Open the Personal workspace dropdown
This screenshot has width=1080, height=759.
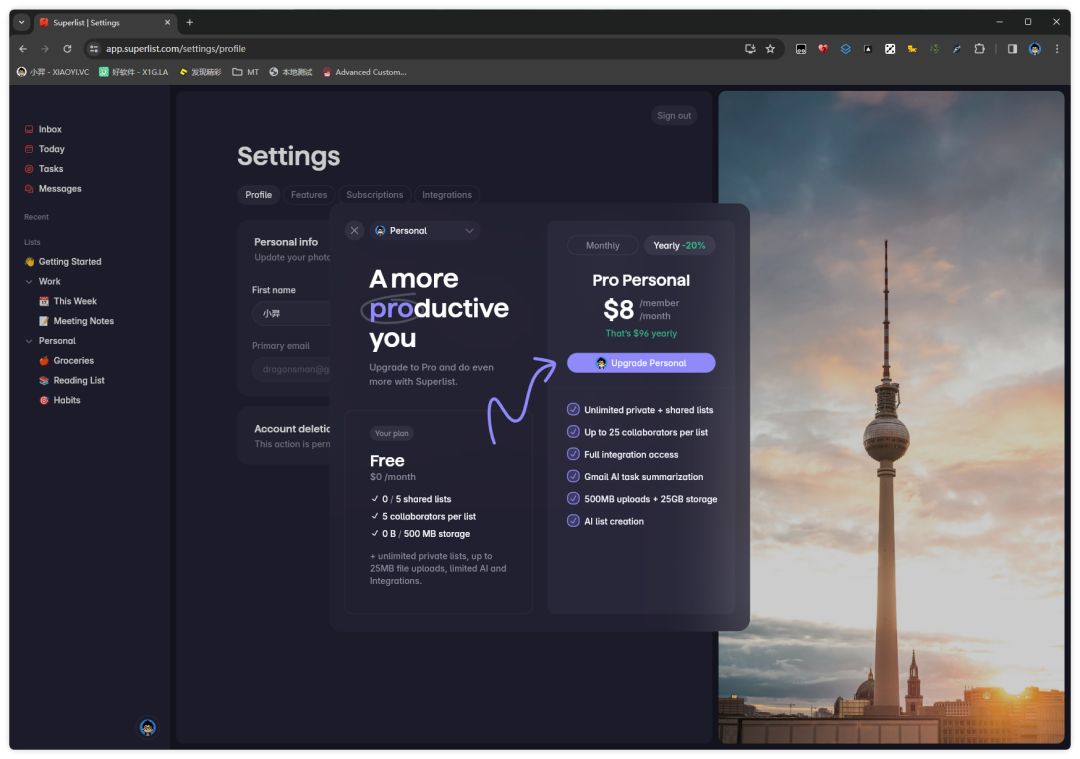425,231
